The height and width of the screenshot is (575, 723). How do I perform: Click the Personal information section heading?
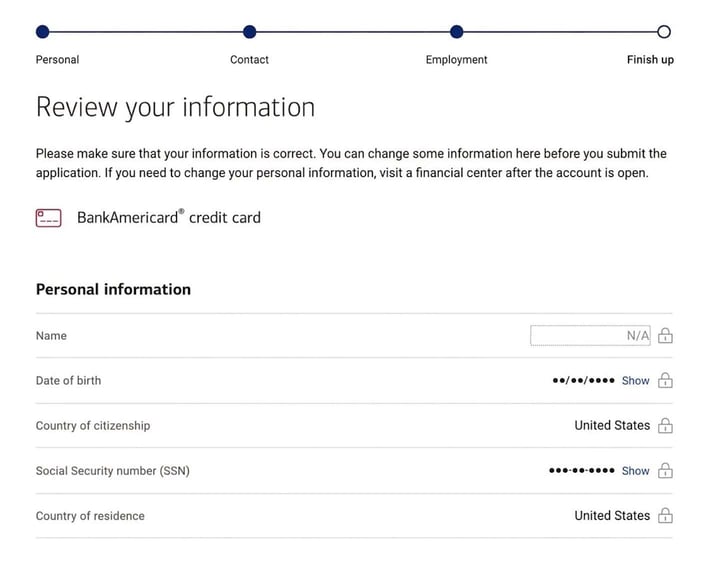[113, 289]
